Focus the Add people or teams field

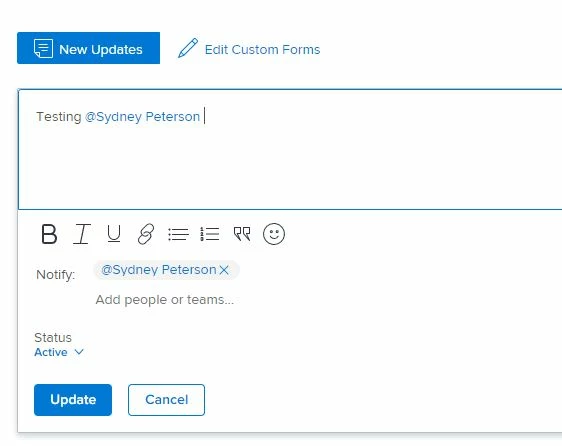[x=165, y=300]
